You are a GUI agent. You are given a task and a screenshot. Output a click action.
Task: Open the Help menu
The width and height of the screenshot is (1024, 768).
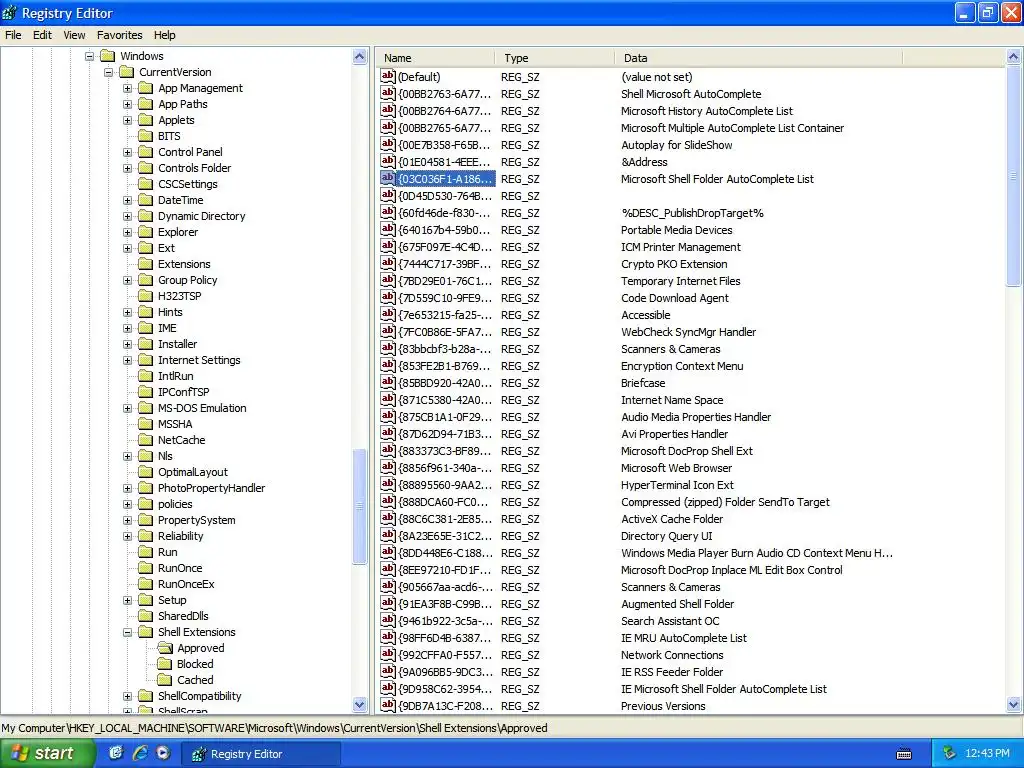(x=165, y=35)
